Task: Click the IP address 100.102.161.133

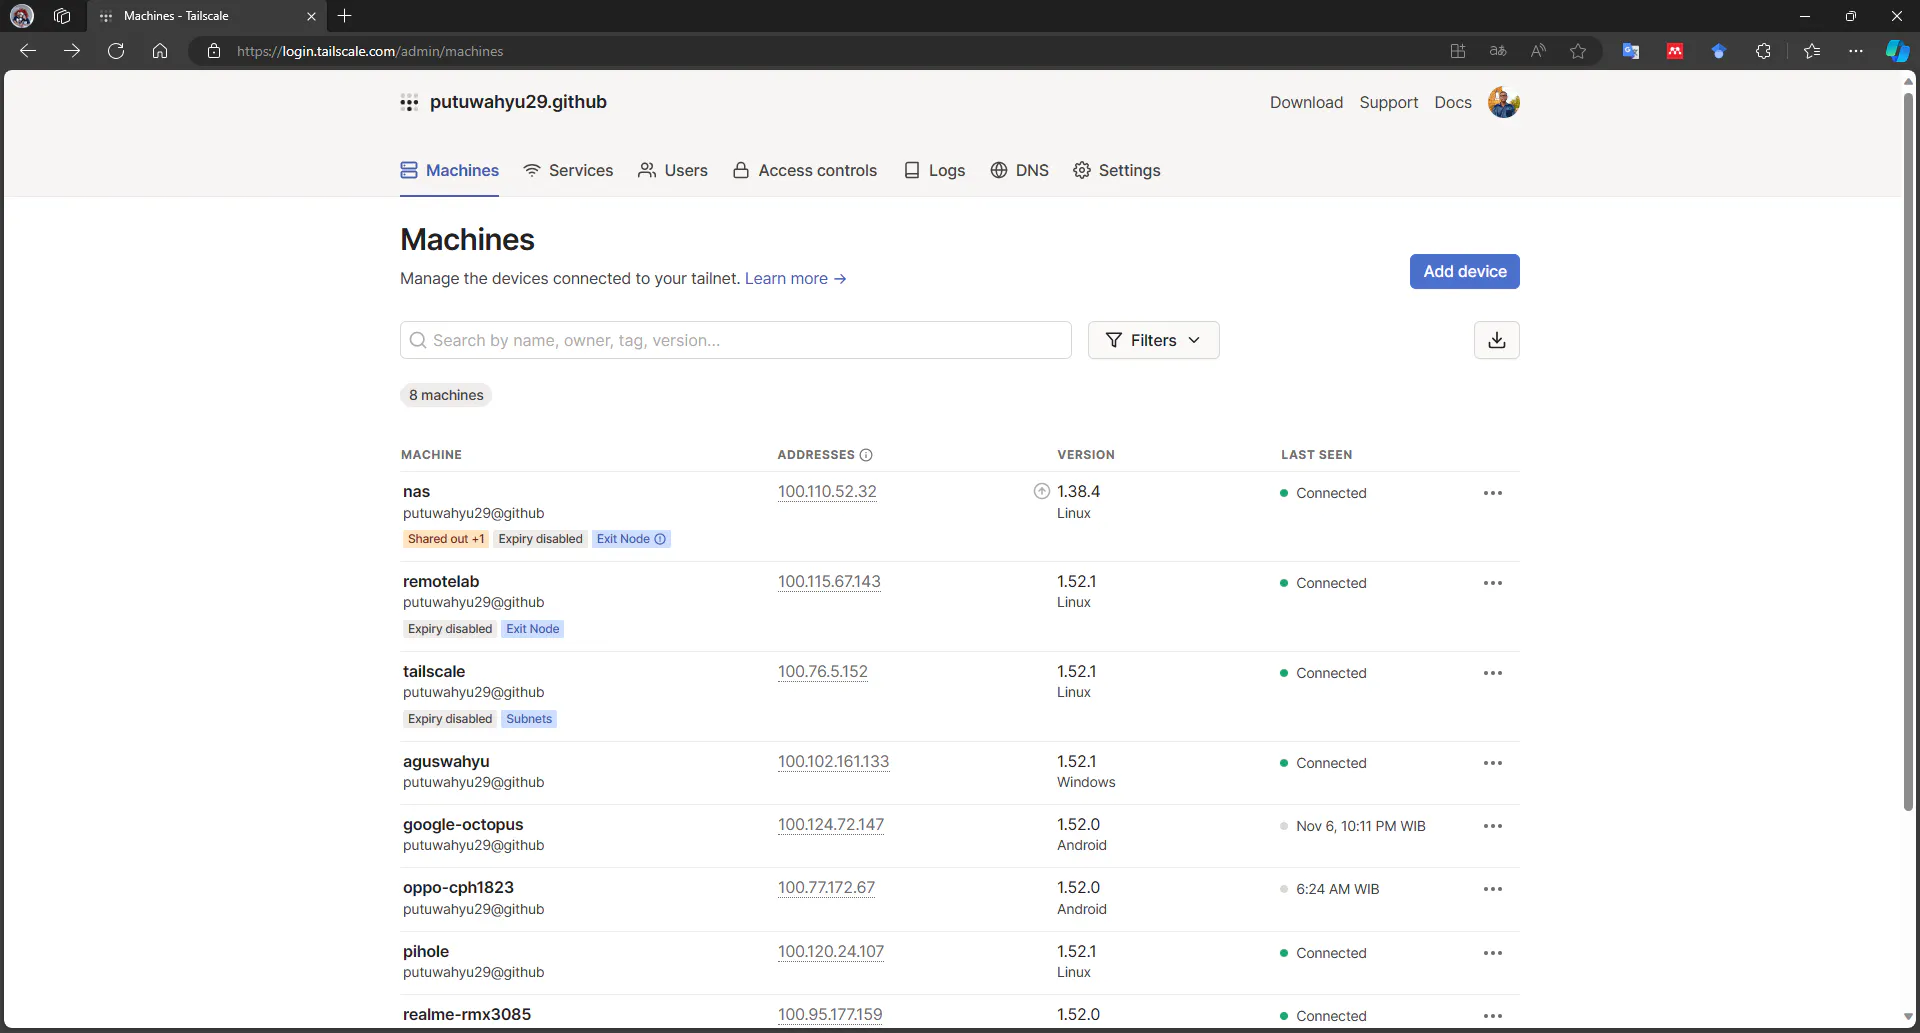Action: coord(833,762)
